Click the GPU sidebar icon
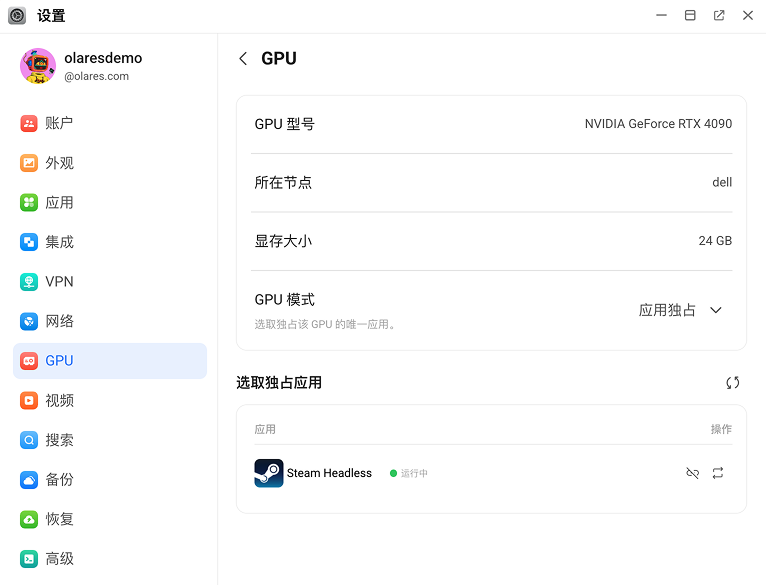This screenshot has height=585, width=766. 29,361
